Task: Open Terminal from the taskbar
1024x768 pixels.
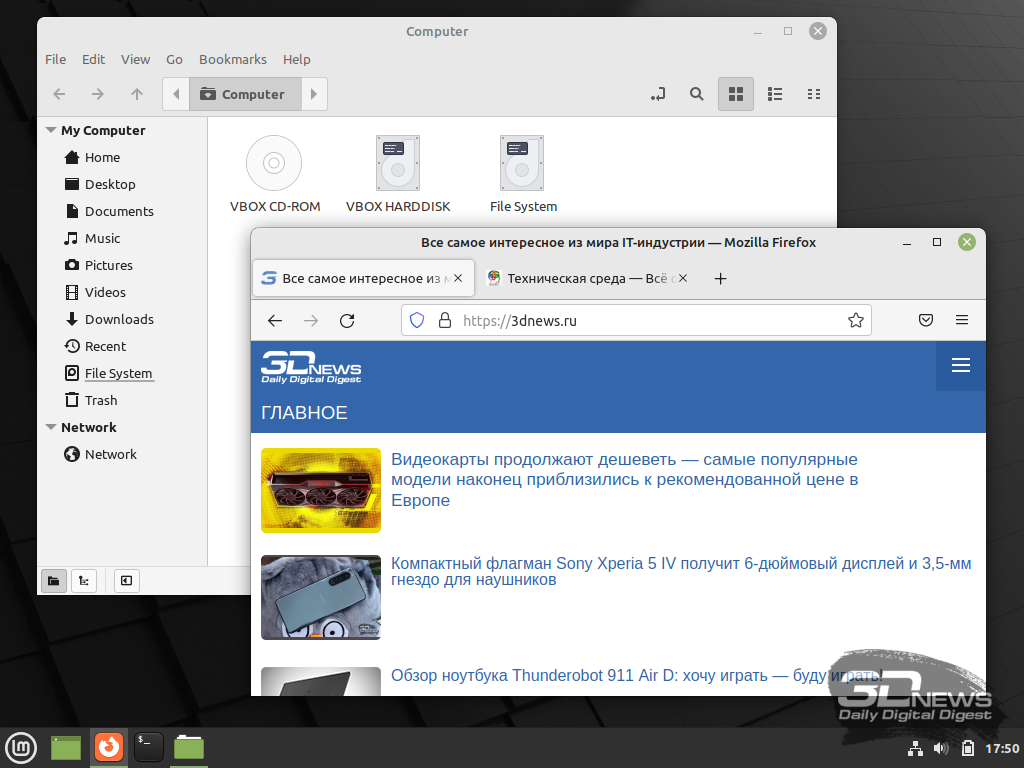Action: [149, 747]
